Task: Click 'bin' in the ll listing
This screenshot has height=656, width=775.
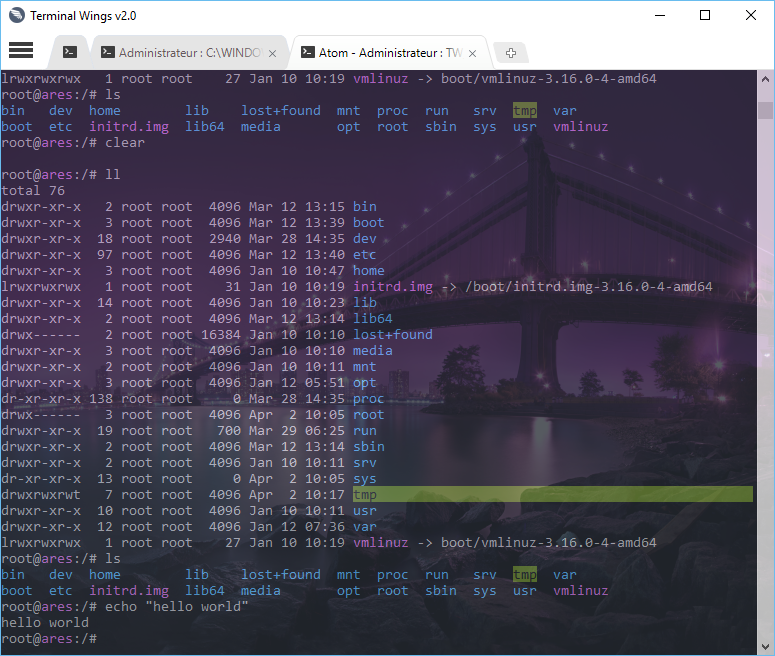Action: (365, 207)
